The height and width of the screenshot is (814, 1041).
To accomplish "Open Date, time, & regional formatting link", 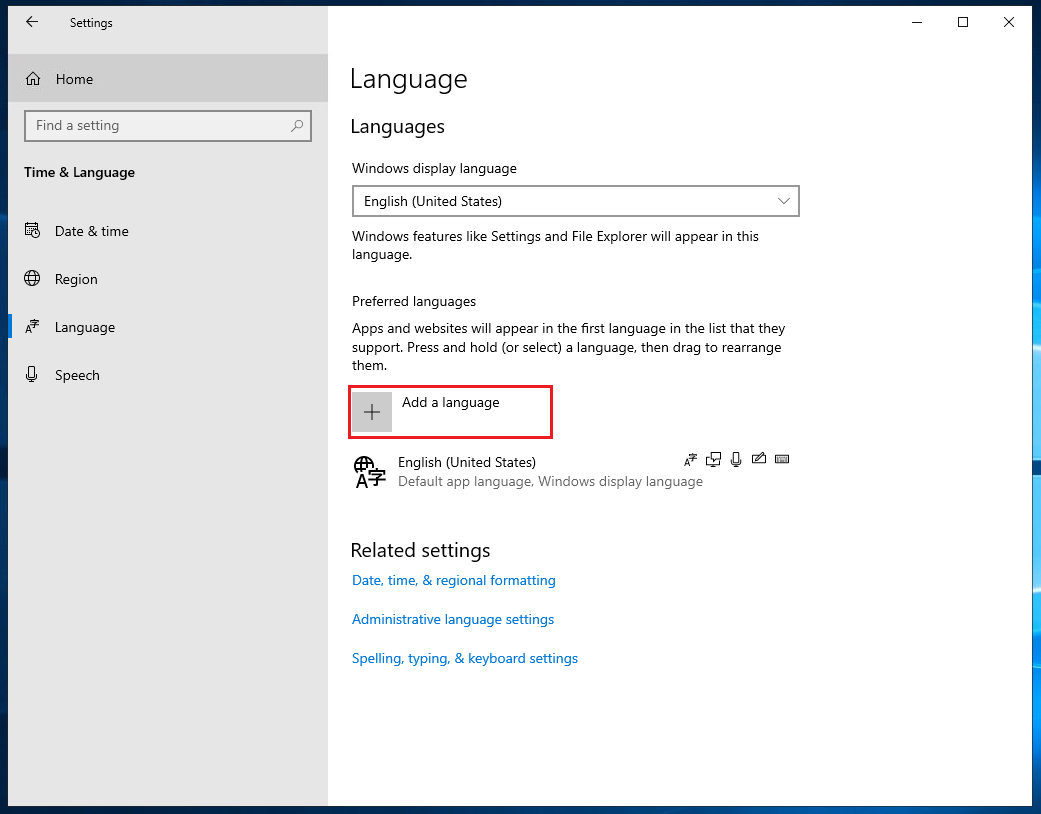I will [453, 580].
